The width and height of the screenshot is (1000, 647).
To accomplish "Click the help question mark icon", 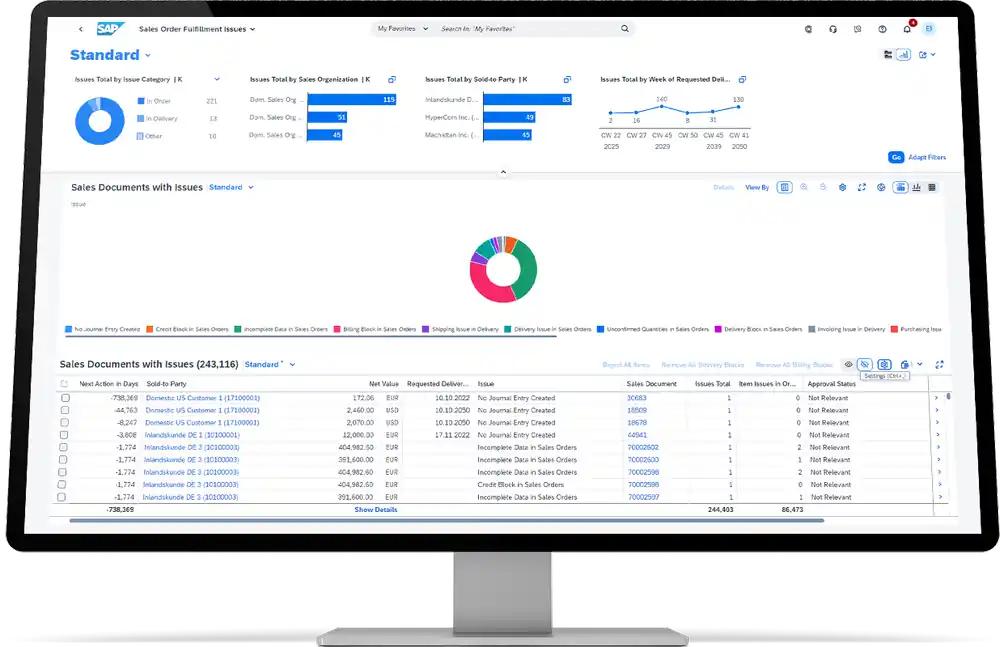I will tap(882, 29).
